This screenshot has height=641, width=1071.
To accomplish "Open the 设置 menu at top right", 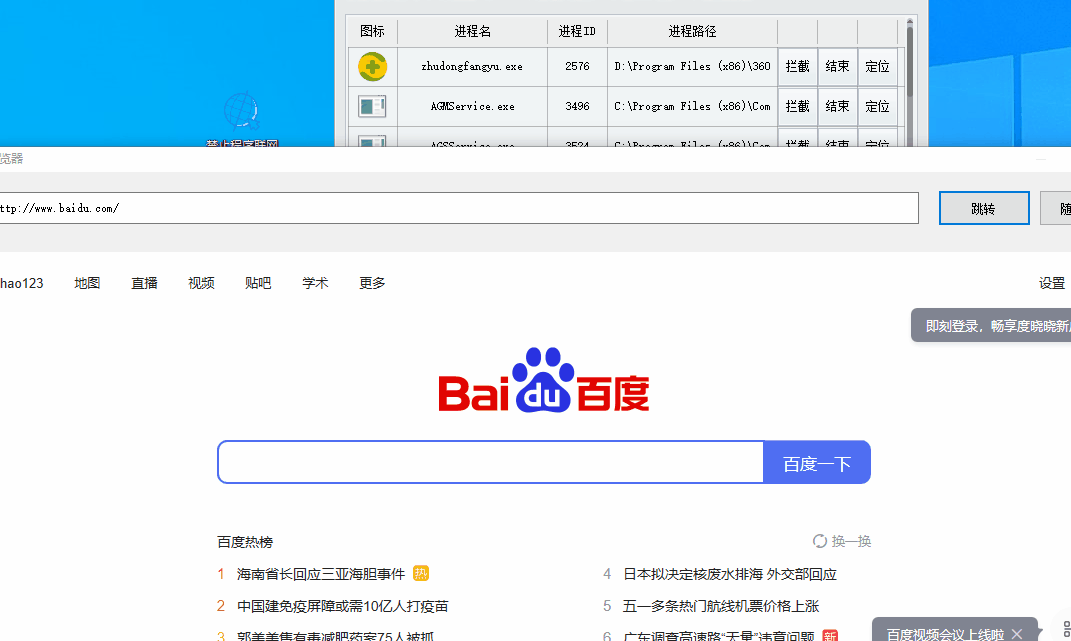I will [x=1052, y=283].
